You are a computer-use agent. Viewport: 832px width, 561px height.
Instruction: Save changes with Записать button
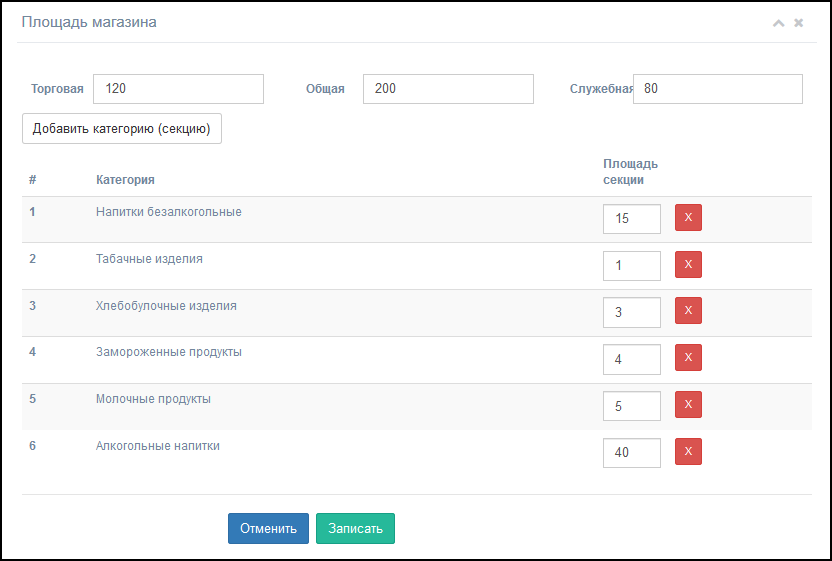tap(356, 529)
